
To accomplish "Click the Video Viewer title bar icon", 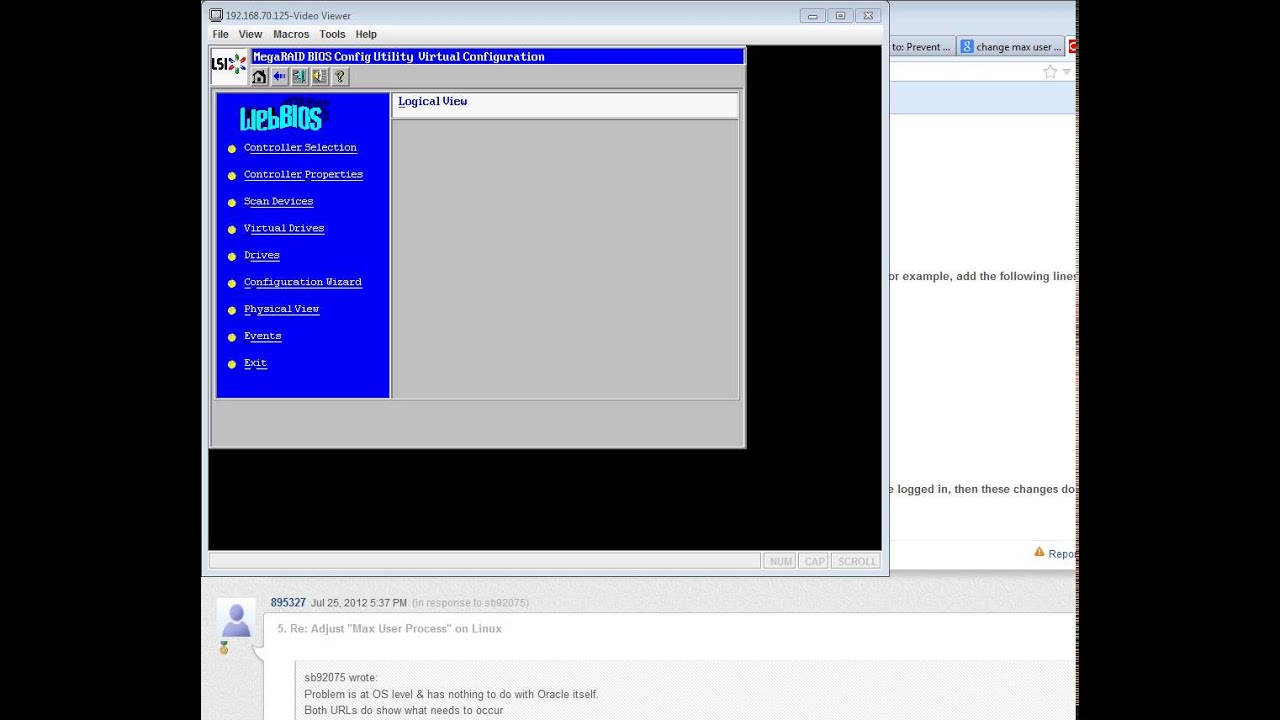I will point(216,15).
